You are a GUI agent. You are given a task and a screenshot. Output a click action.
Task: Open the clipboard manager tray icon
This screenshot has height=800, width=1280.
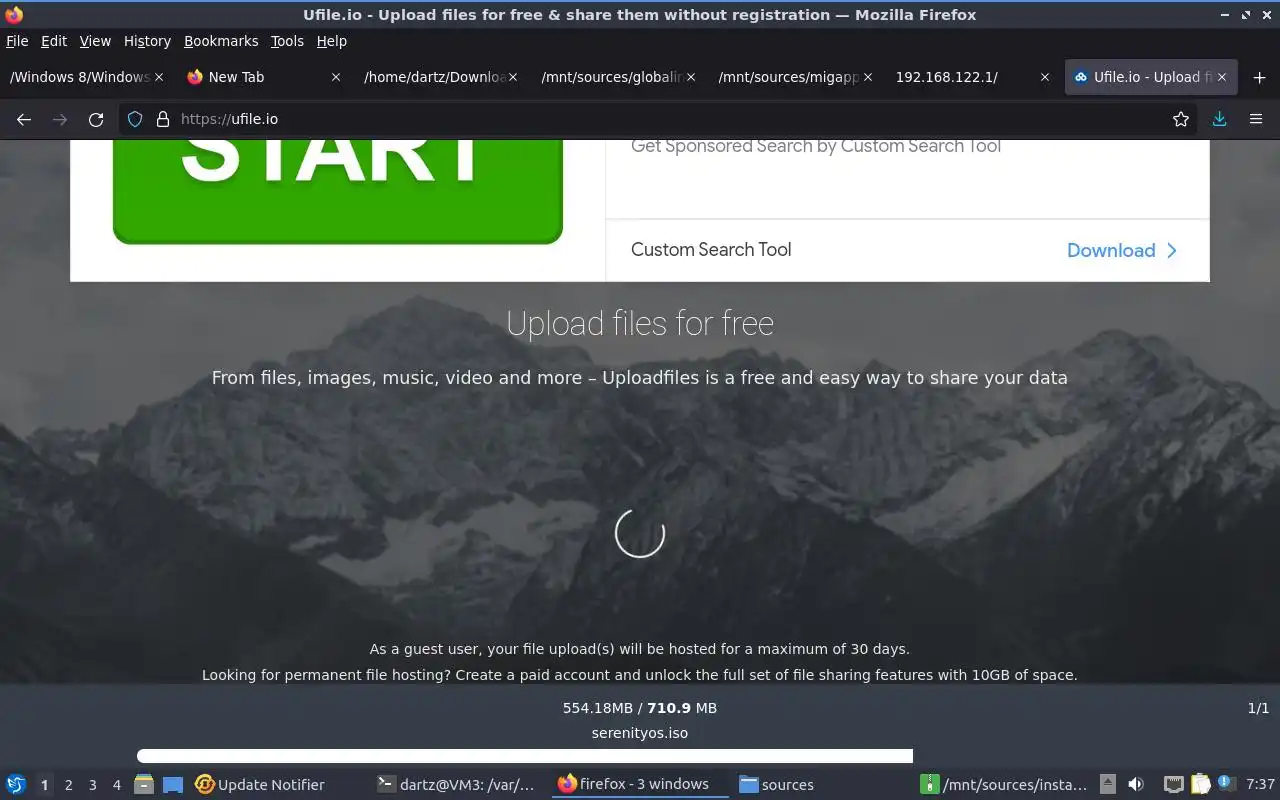point(1200,784)
